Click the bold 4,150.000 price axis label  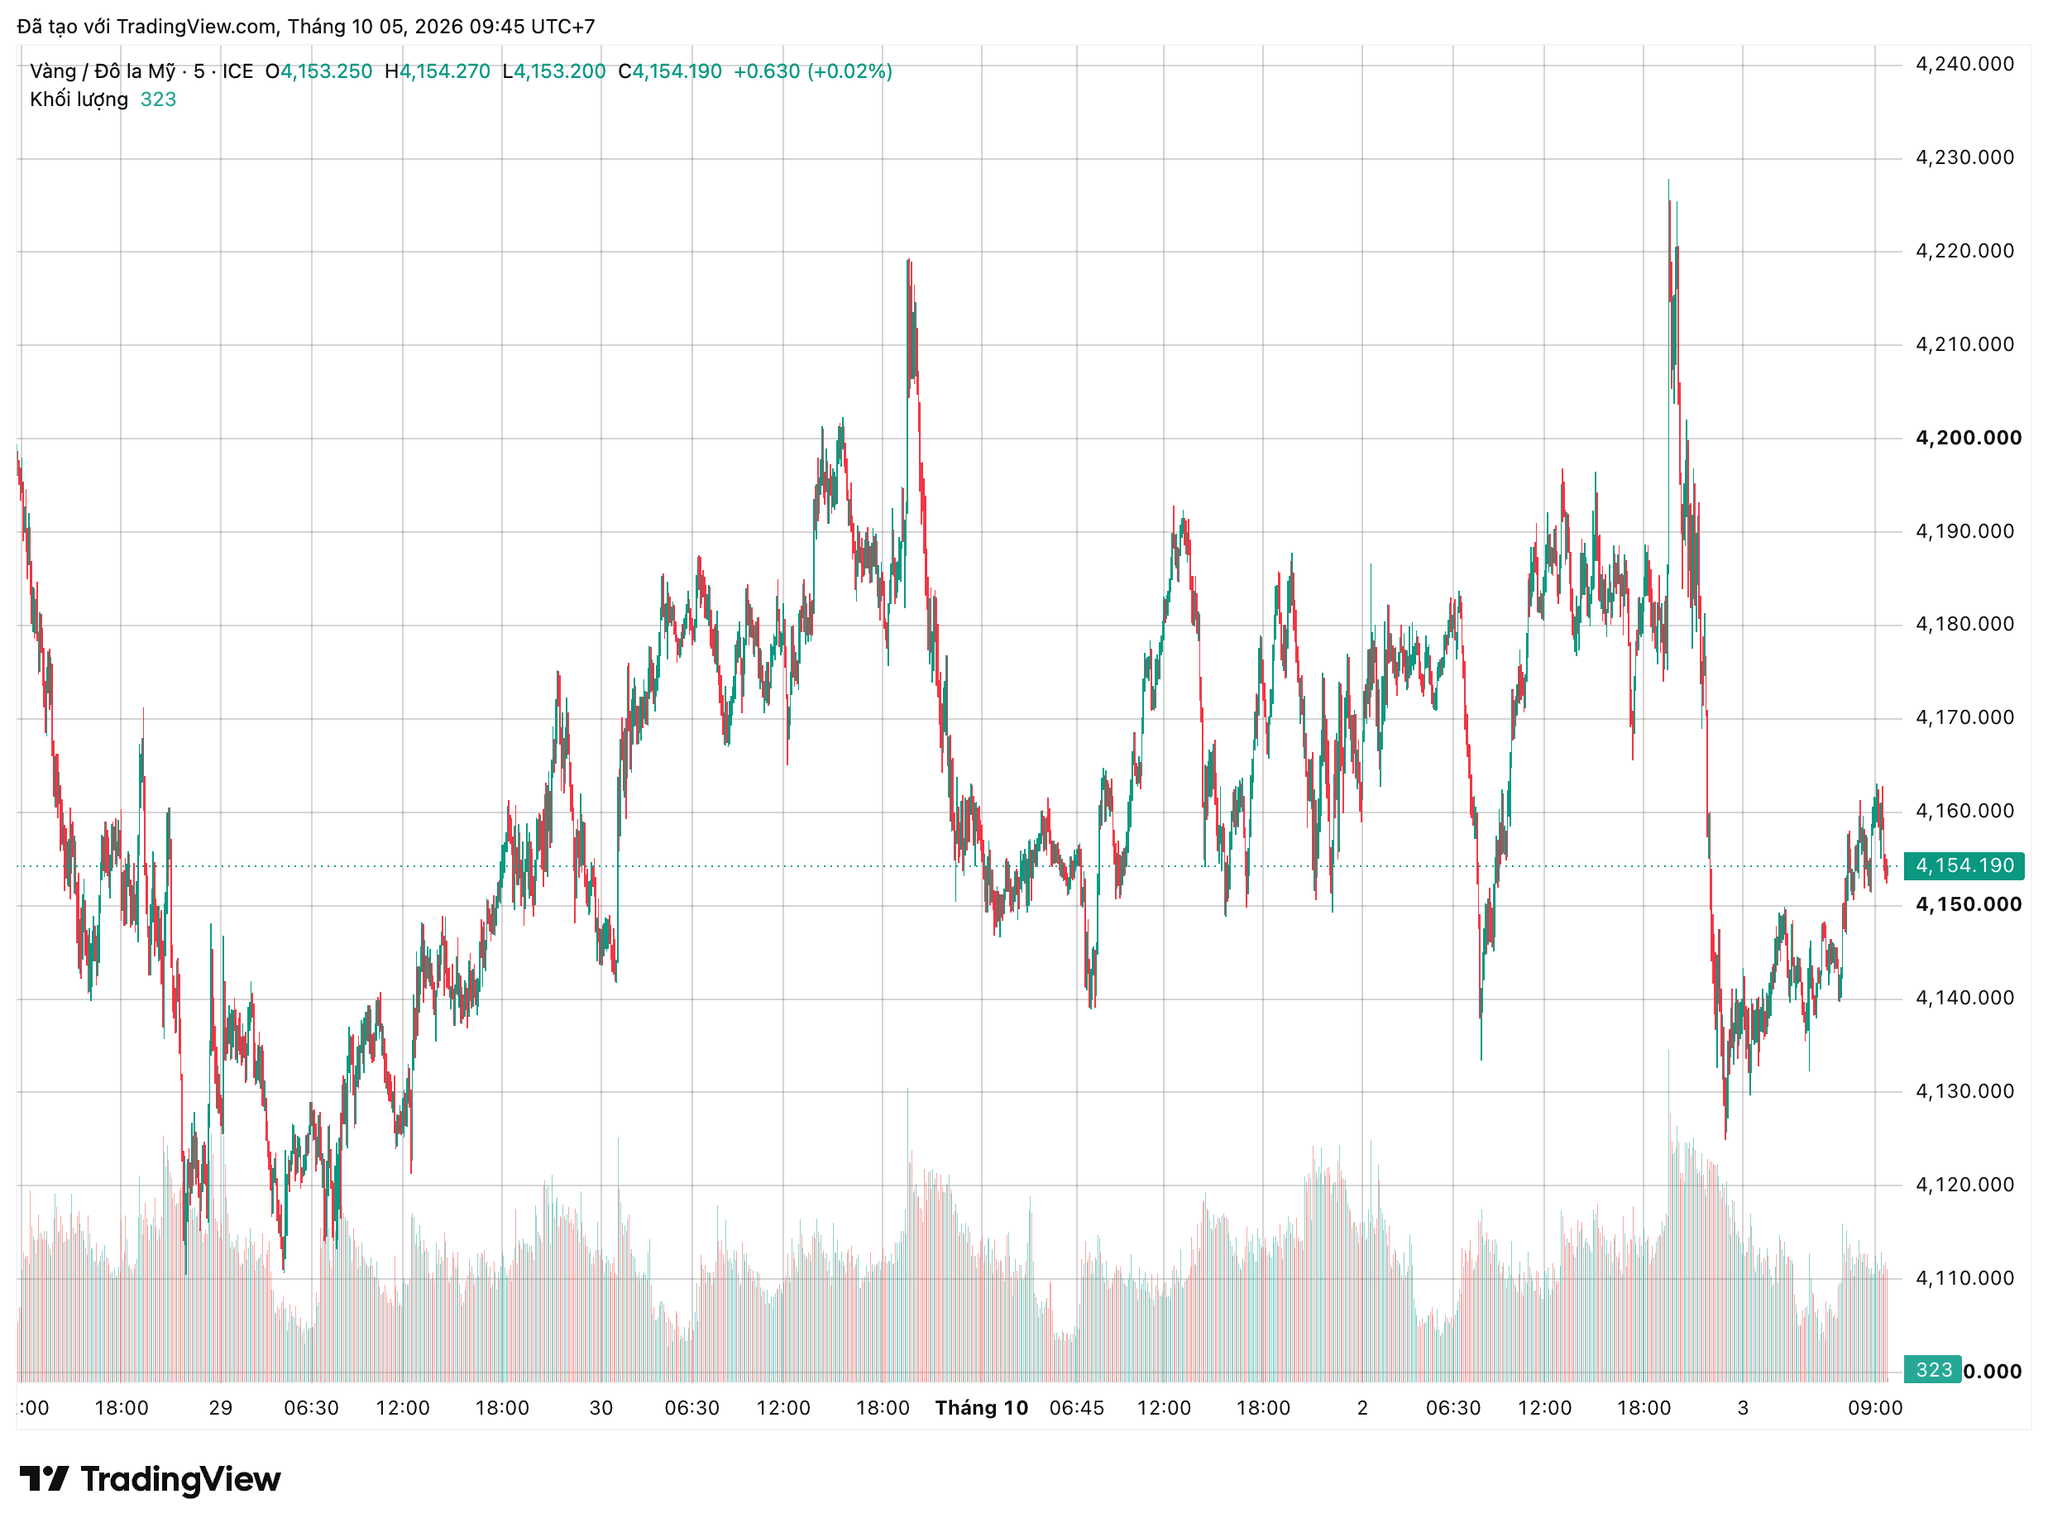click(x=1968, y=905)
